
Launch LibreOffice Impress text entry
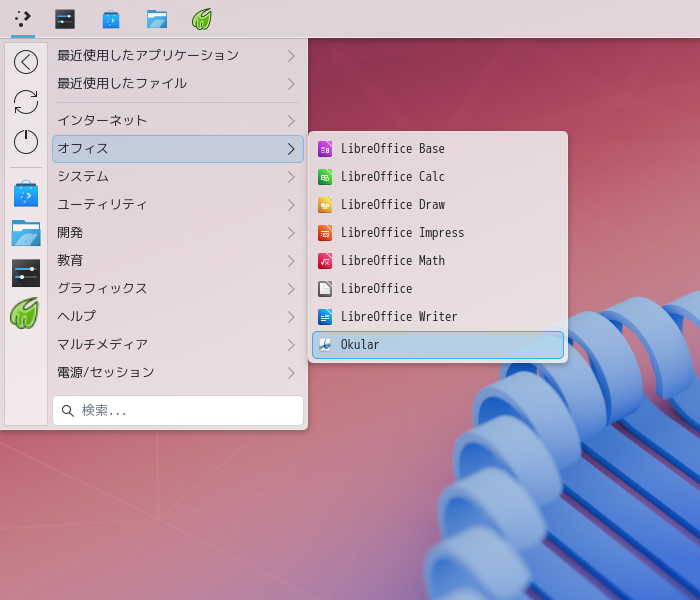tap(402, 233)
